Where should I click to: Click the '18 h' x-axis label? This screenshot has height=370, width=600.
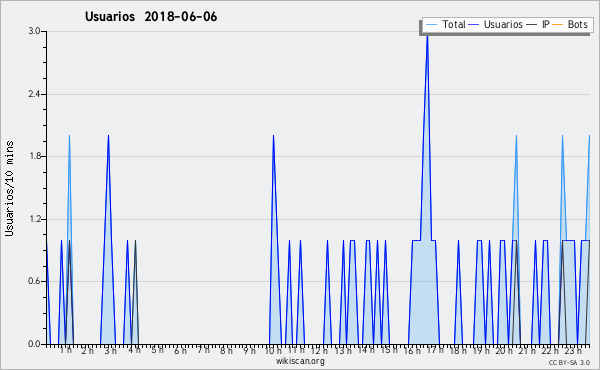458,350
